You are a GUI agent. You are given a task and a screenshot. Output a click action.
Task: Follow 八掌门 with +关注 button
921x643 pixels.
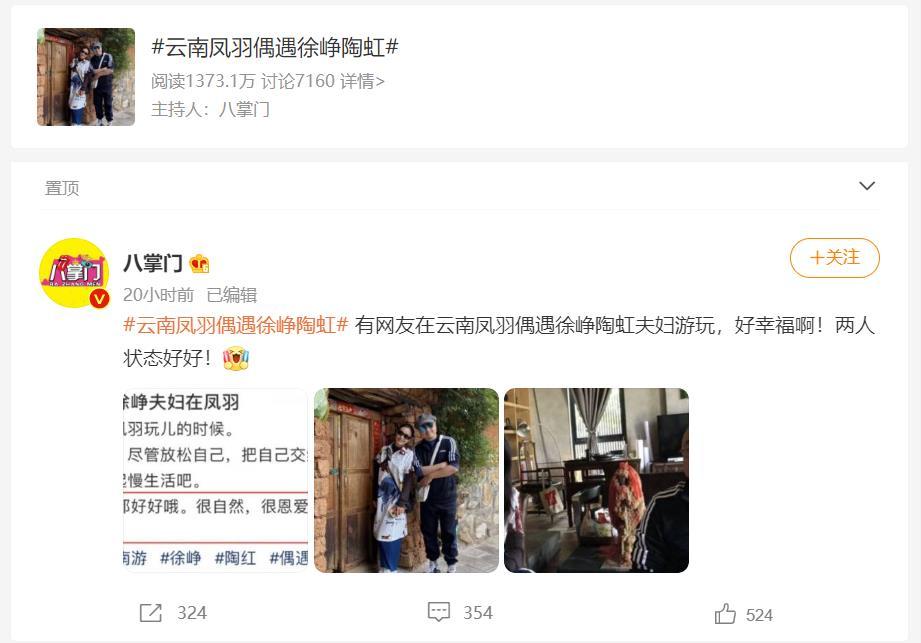click(834, 258)
